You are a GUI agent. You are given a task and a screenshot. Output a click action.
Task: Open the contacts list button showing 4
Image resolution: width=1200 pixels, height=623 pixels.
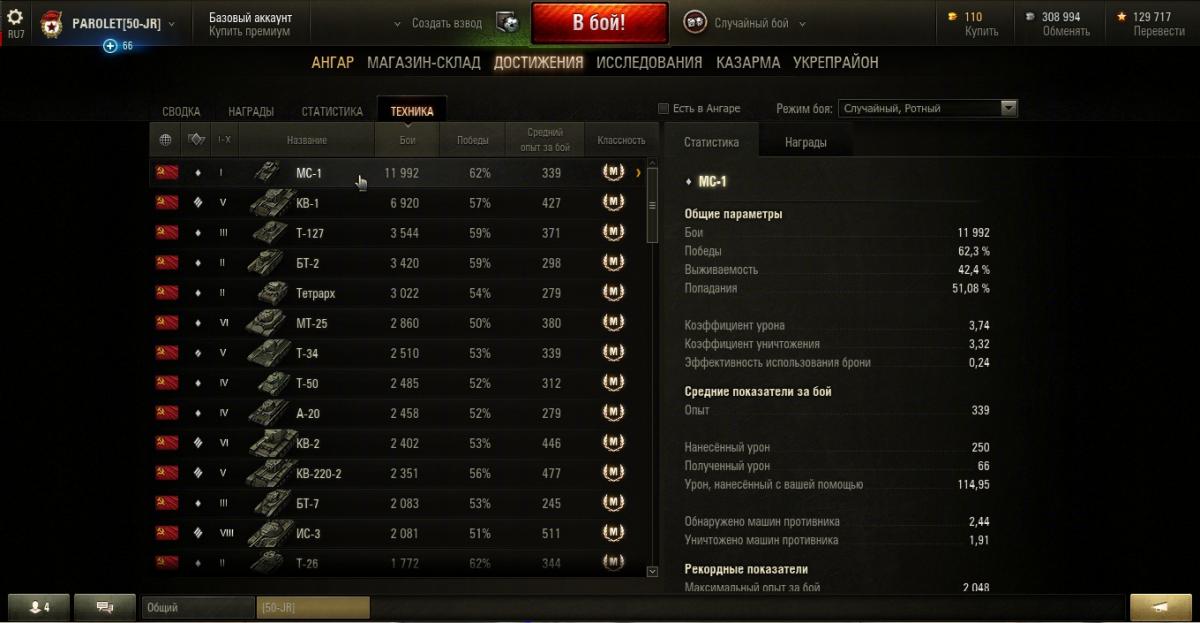click(x=38, y=607)
